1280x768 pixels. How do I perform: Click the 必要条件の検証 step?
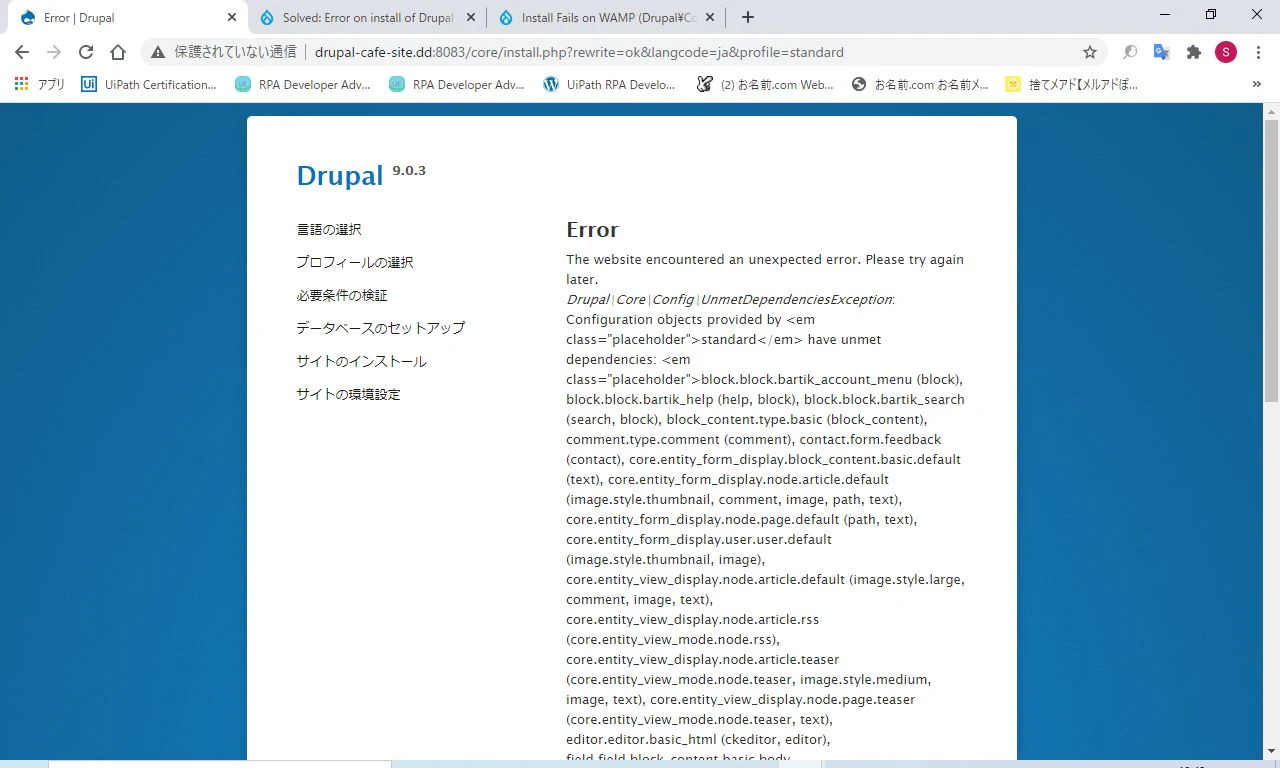(342, 295)
